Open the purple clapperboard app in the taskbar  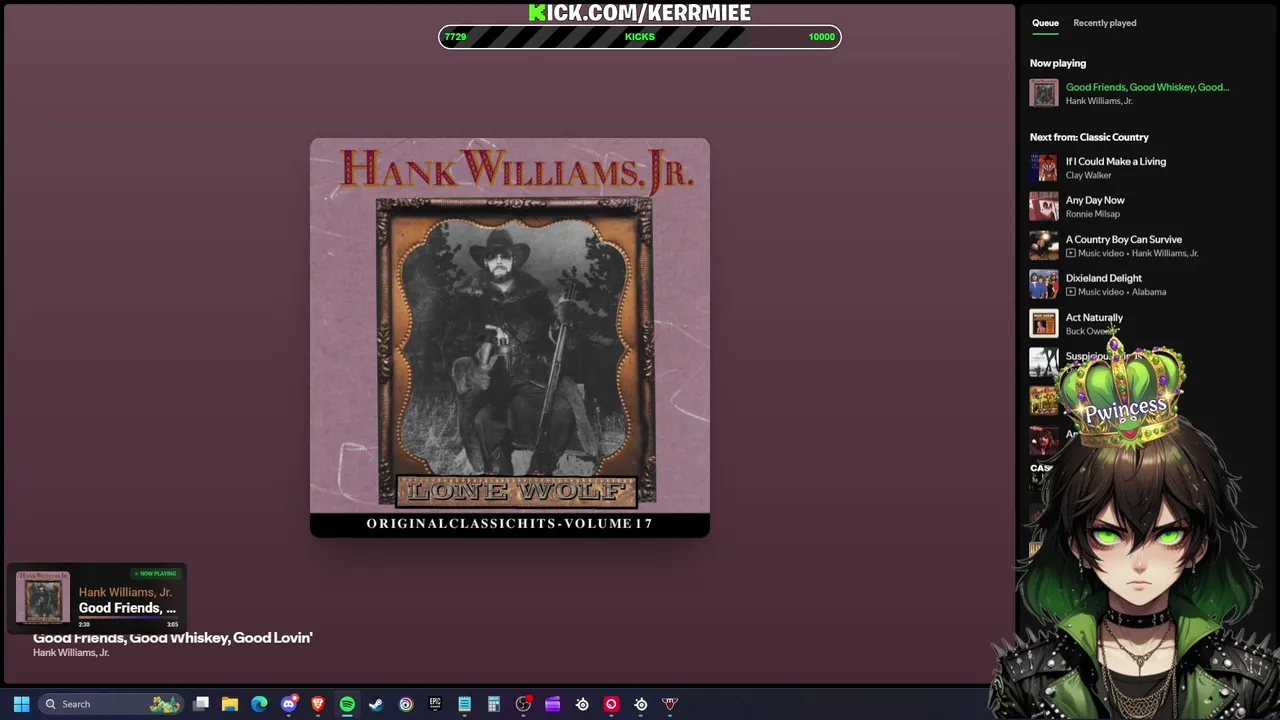point(552,704)
